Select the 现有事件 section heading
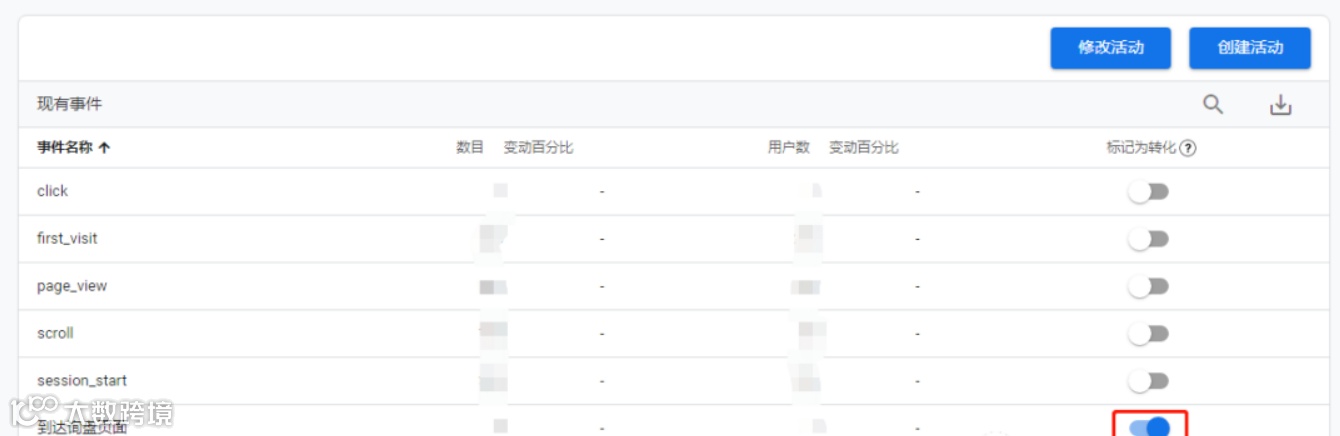Image resolution: width=1340 pixels, height=436 pixels. click(x=70, y=104)
